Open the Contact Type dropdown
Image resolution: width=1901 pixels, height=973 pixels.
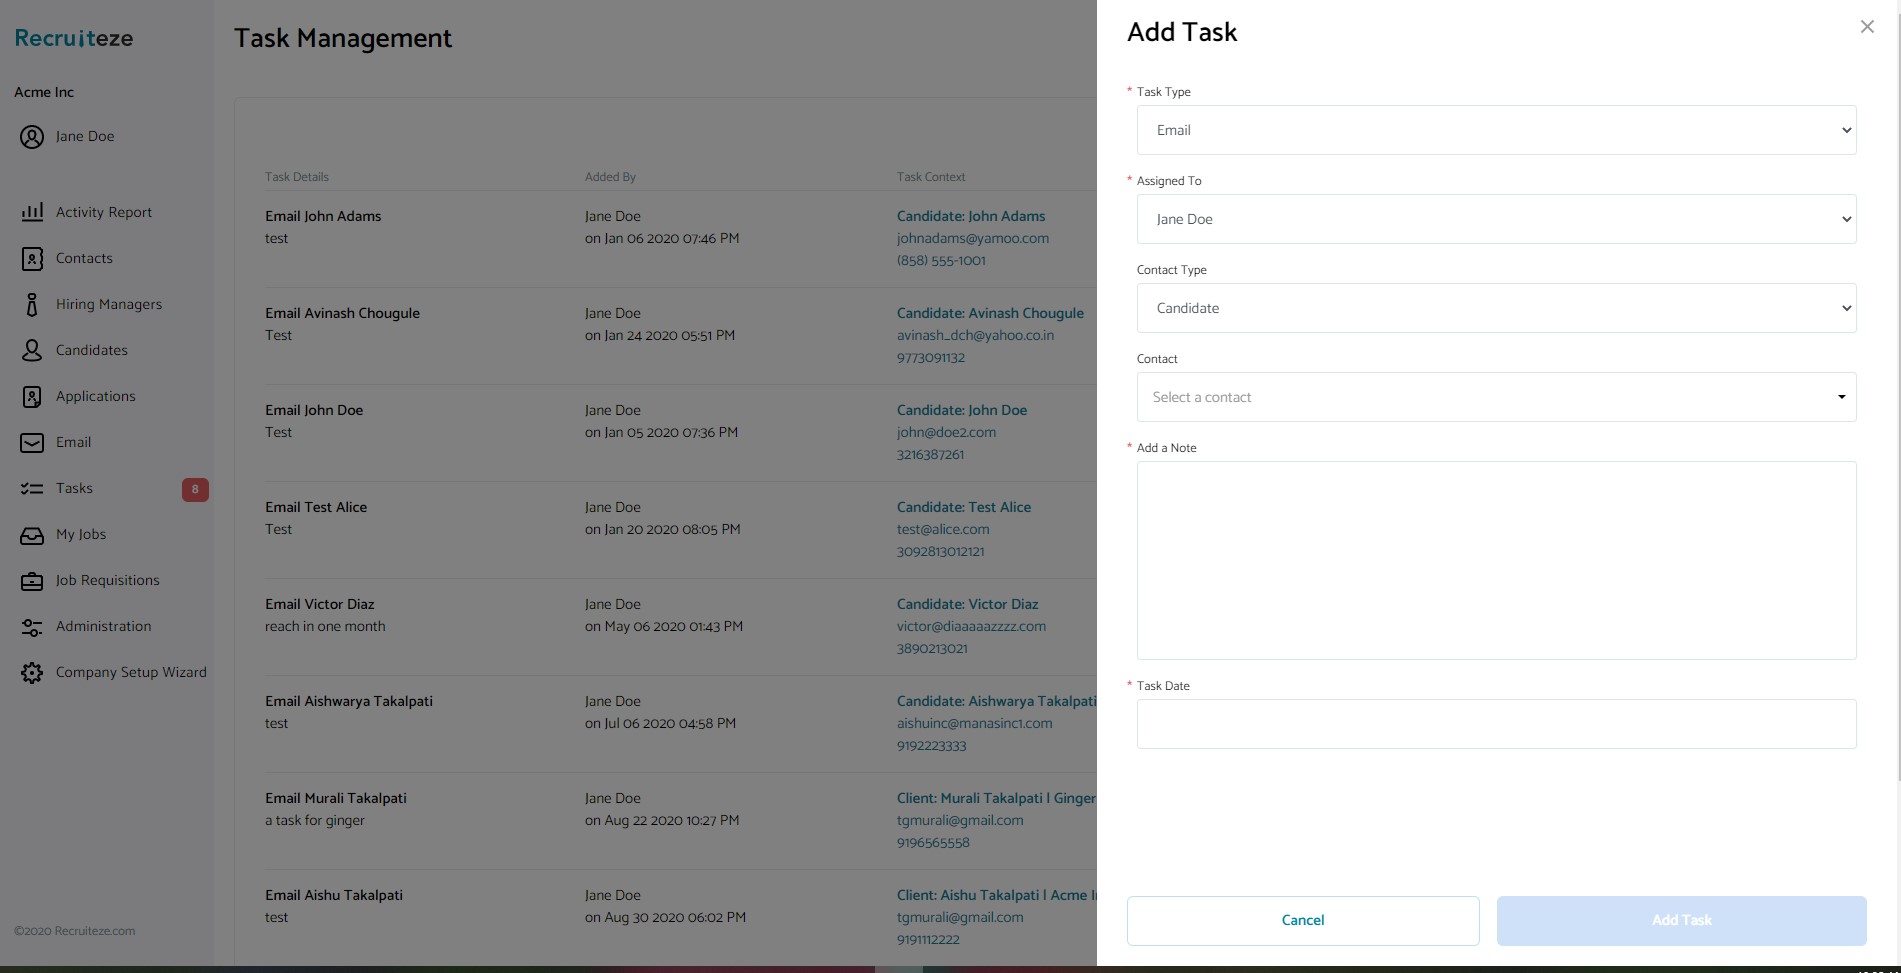(x=1496, y=308)
